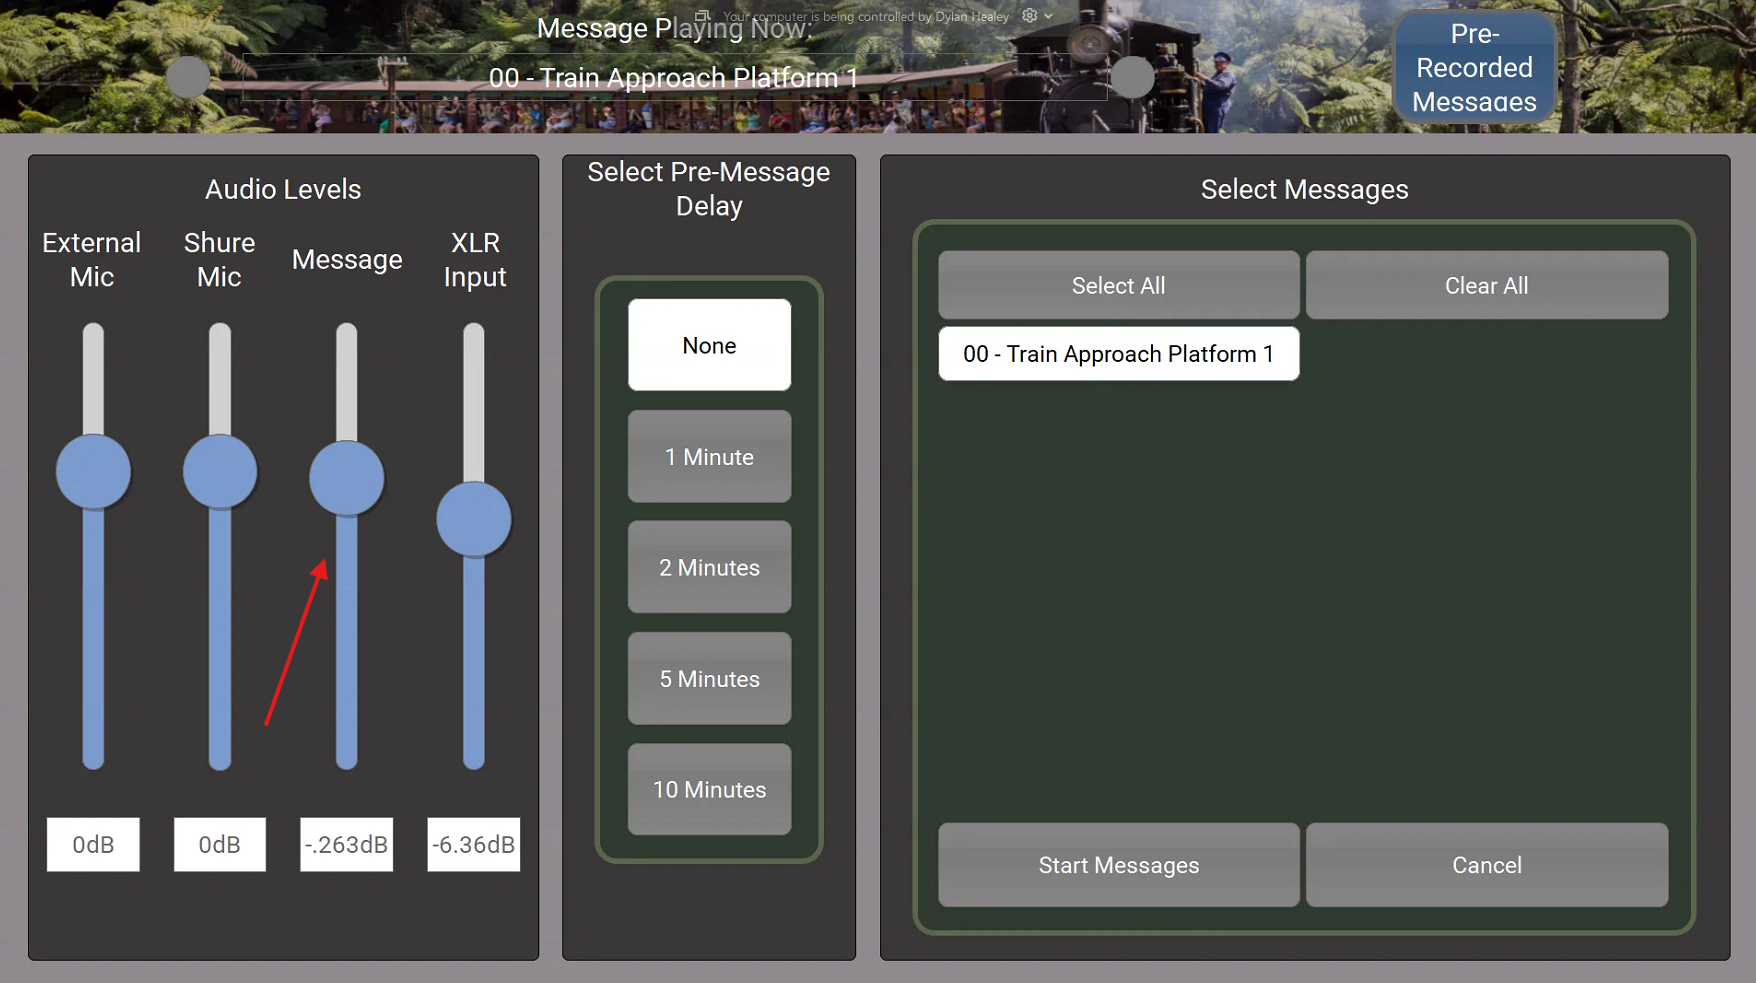Select 2 Minutes delay
Viewport: 1756px width, 983px height.
click(709, 567)
